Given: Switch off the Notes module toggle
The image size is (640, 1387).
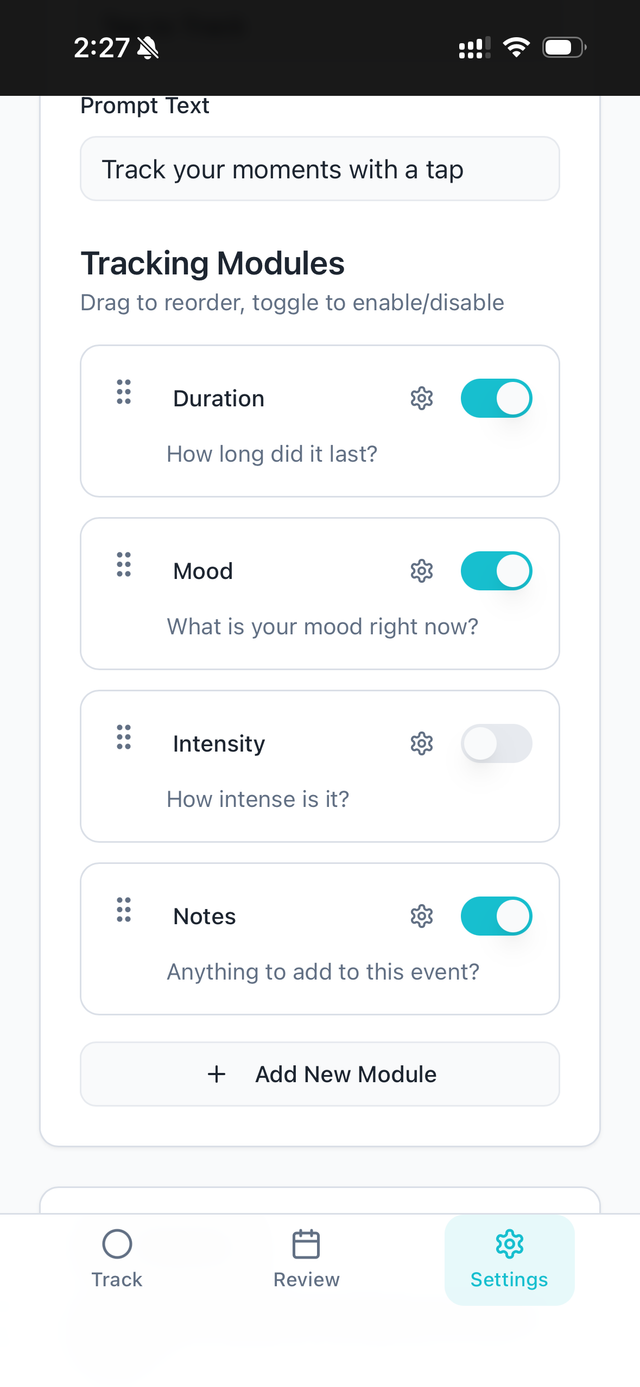Looking at the screenshot, I should (x=496, y=916).
